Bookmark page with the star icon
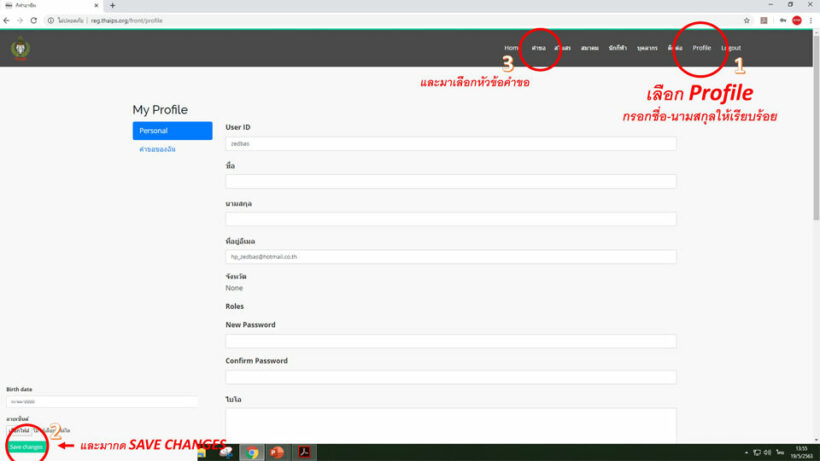820x461 pixels. [747, 20]
